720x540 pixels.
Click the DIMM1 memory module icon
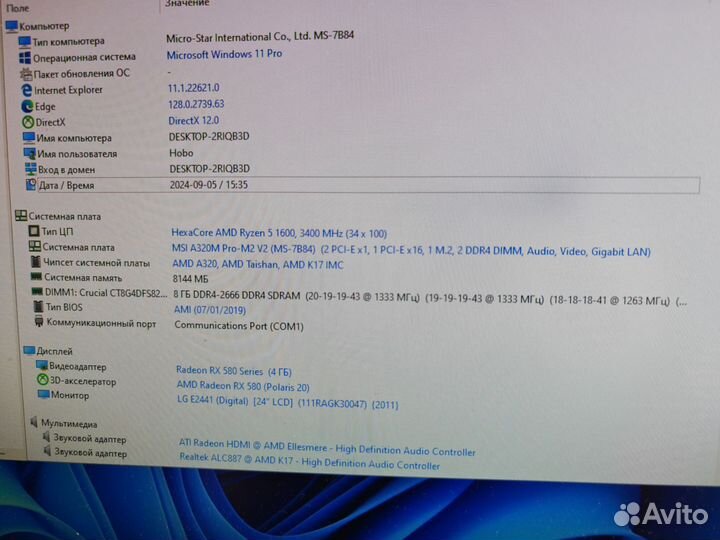coord(37,292)
